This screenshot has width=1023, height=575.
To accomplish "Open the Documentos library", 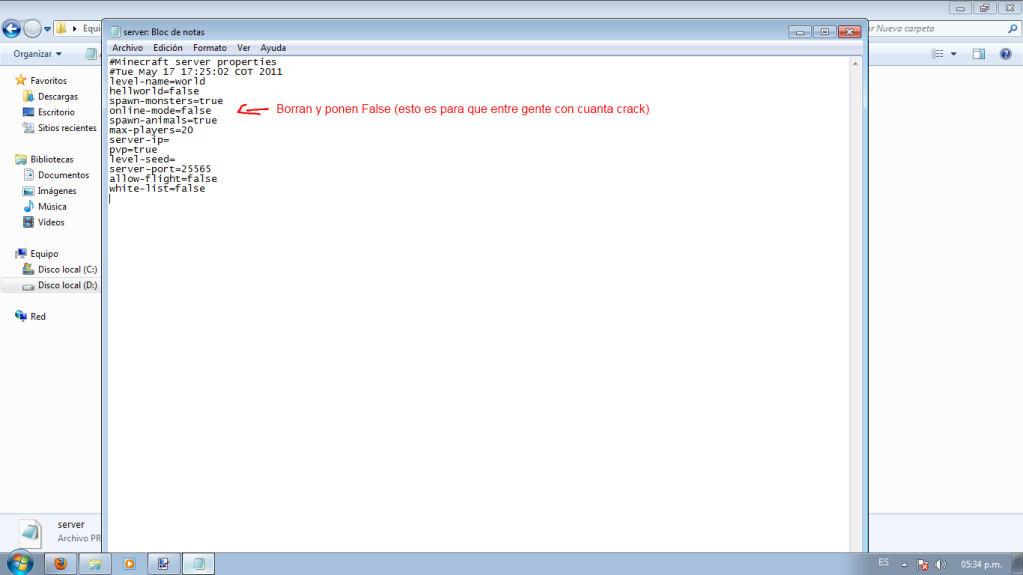I will pos(63,175).
